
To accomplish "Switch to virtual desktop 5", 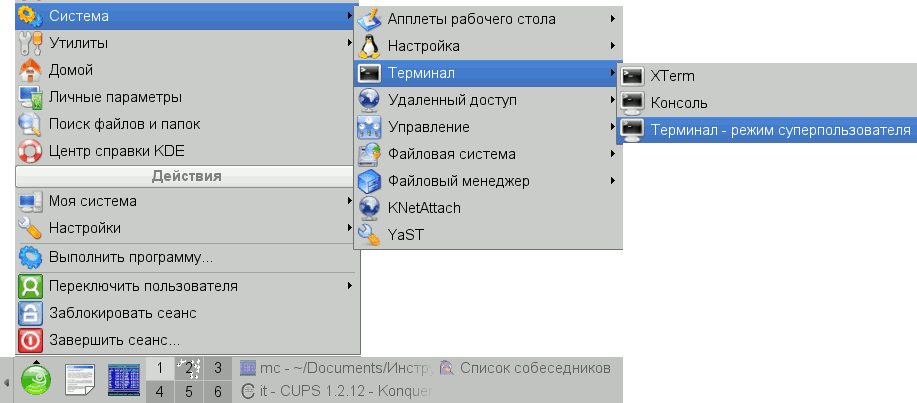I will (188, 391).
